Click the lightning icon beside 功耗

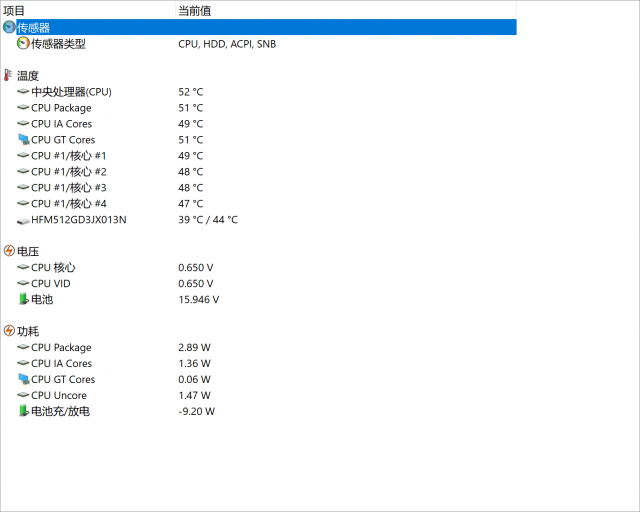click(9, 331)
